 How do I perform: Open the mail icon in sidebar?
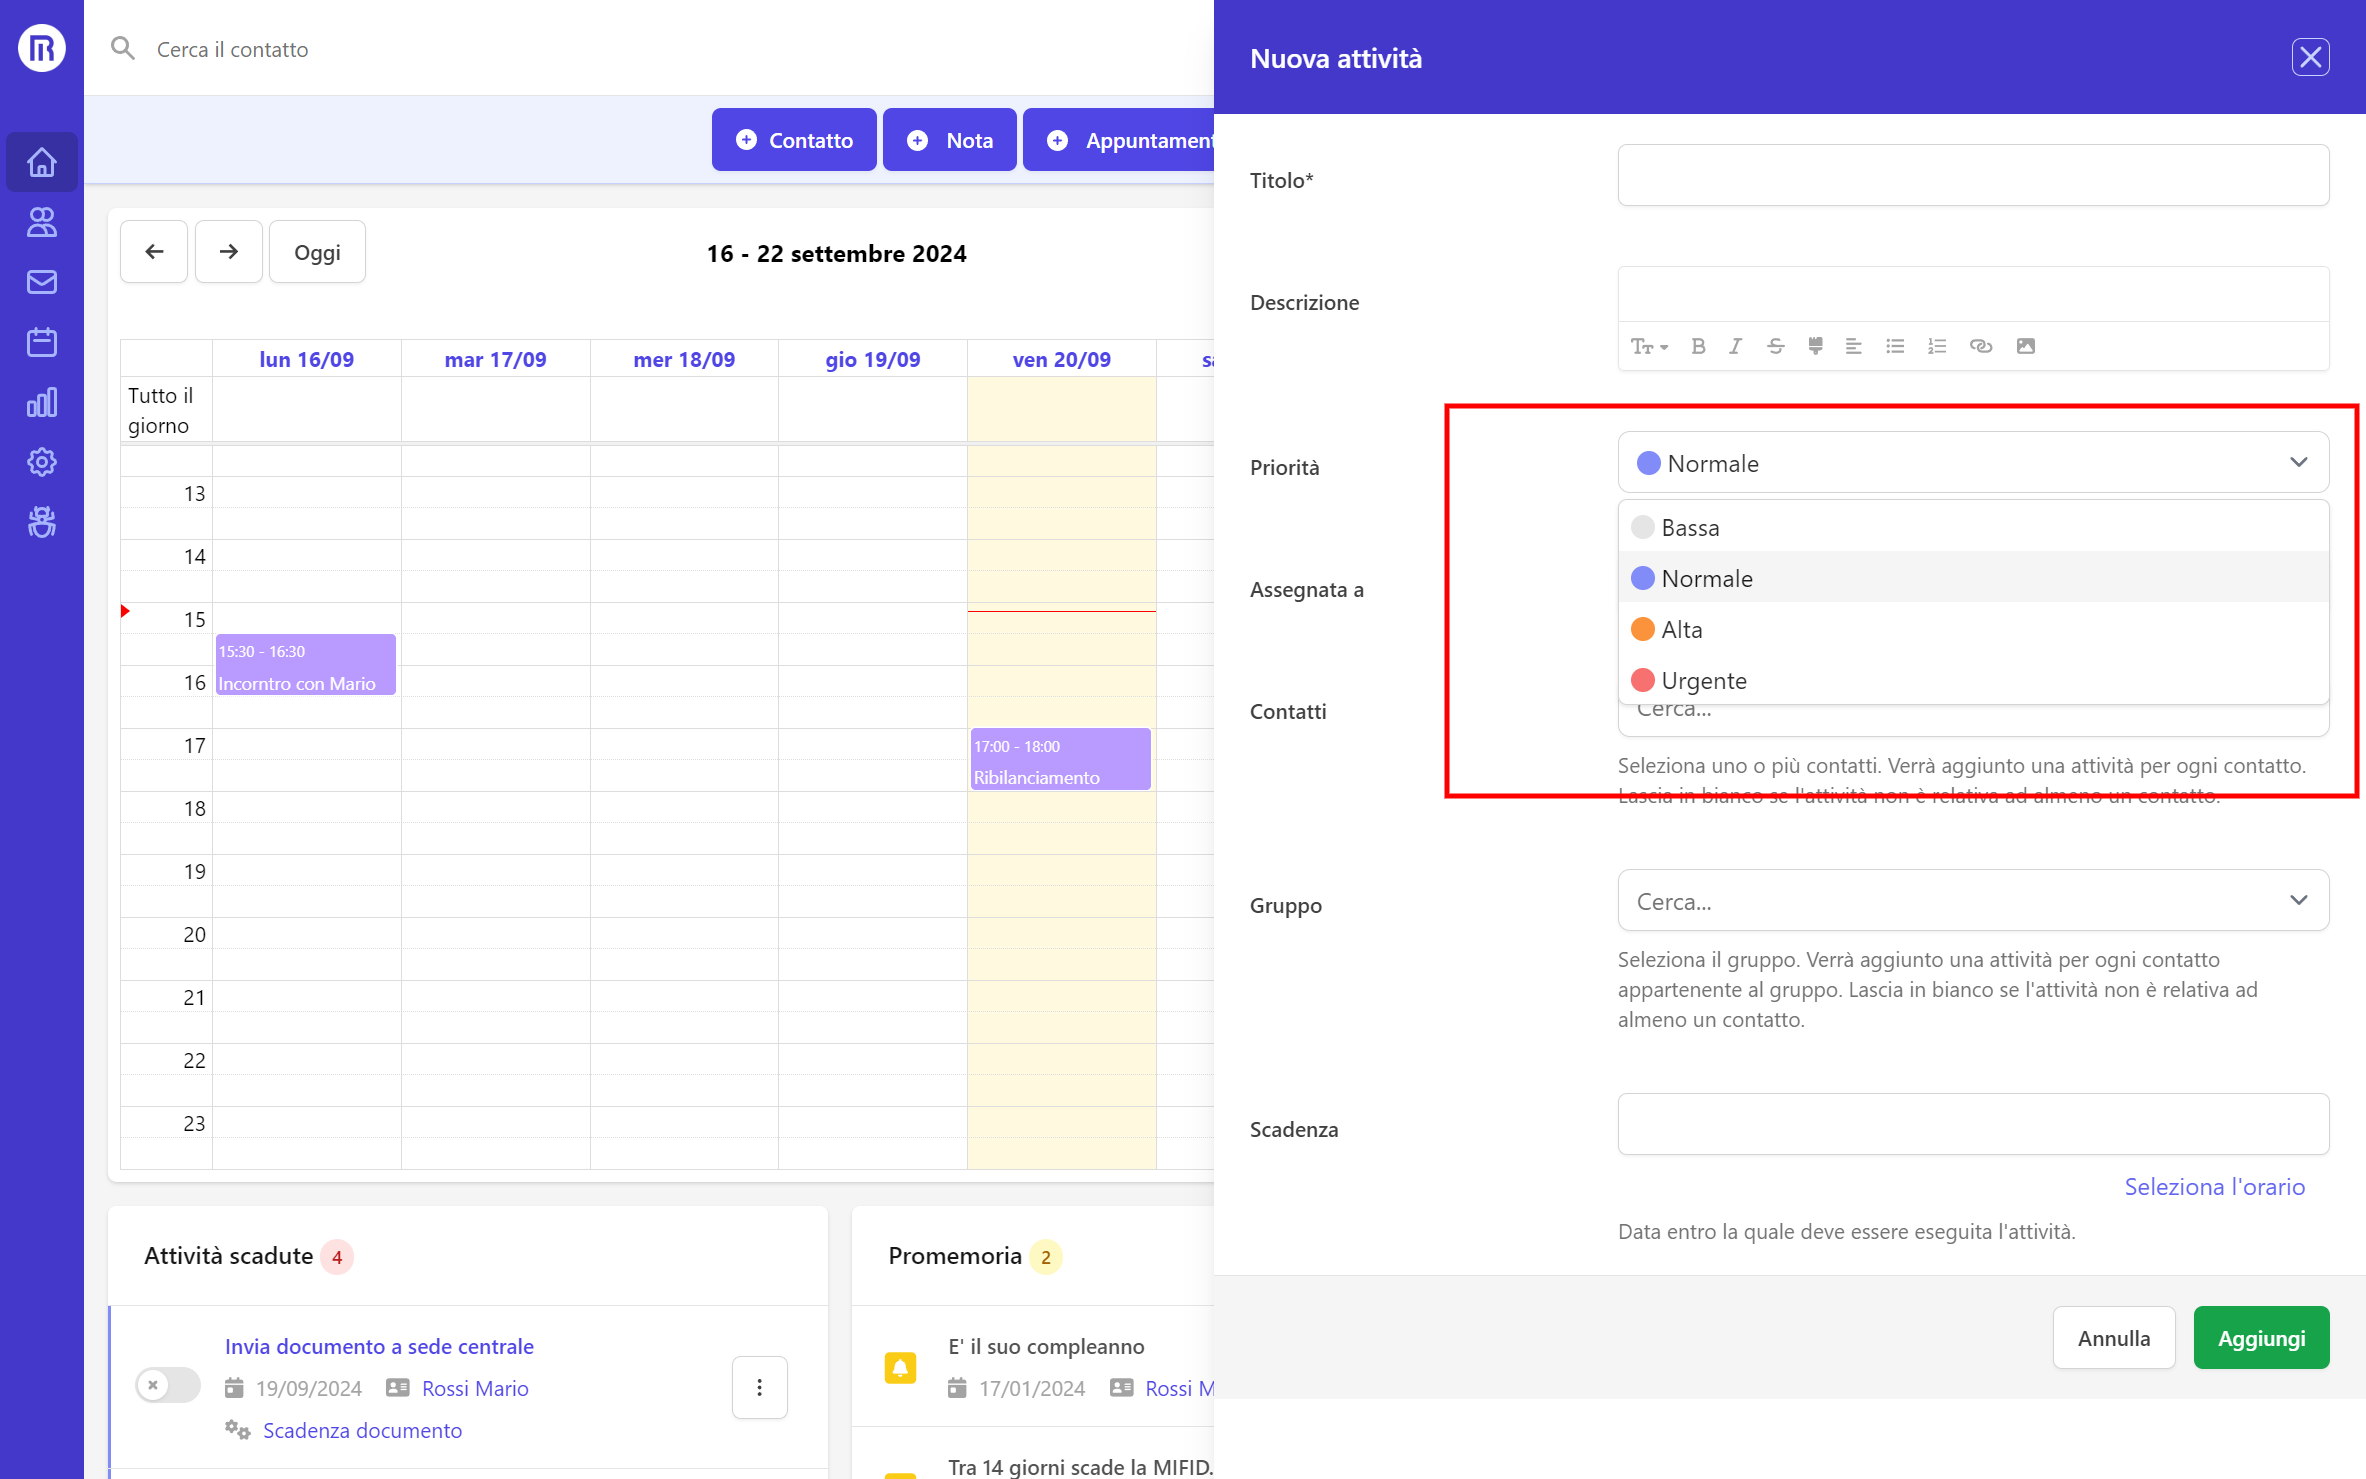tap(42, 282)
